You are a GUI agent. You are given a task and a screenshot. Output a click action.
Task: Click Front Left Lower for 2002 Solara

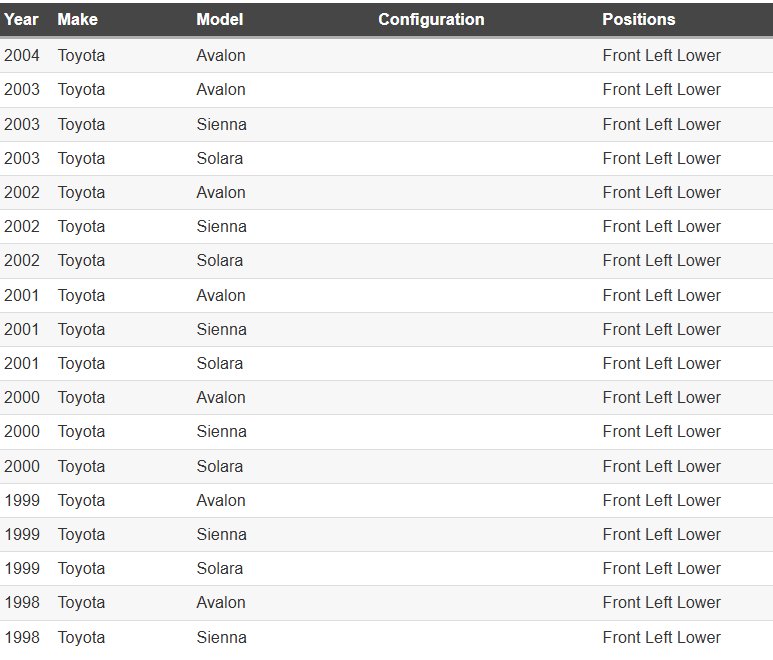(661, 260)
